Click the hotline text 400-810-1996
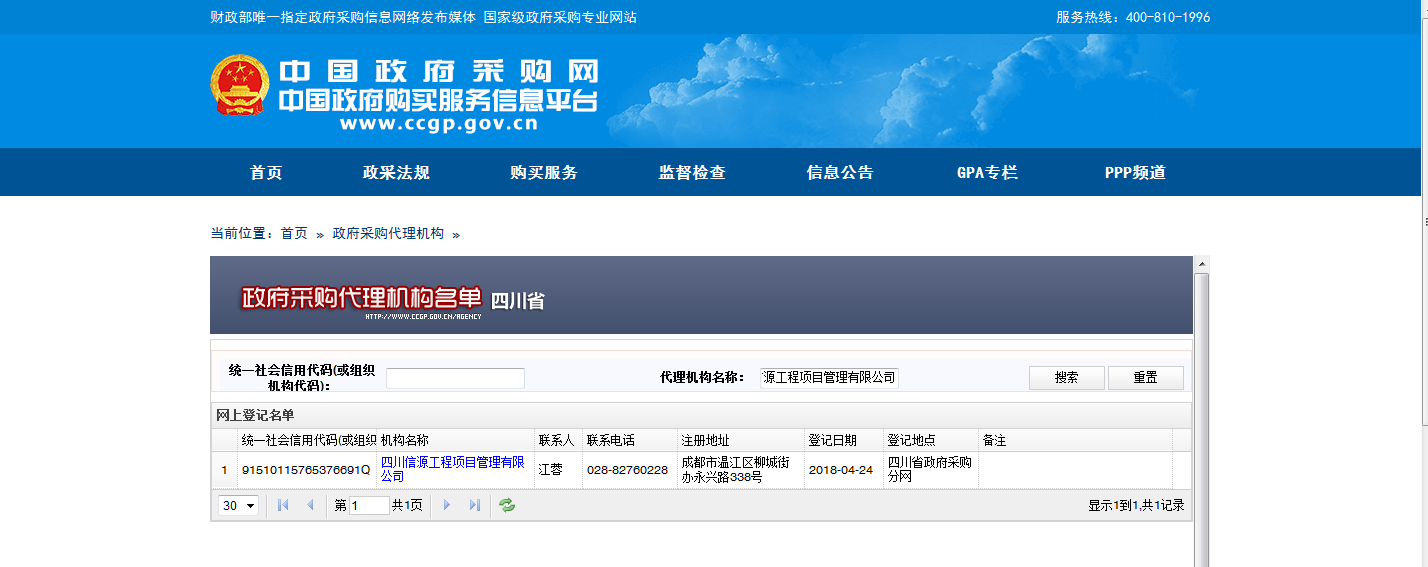The width and height of the screenshot is (1428, 567). (1168, 17)
